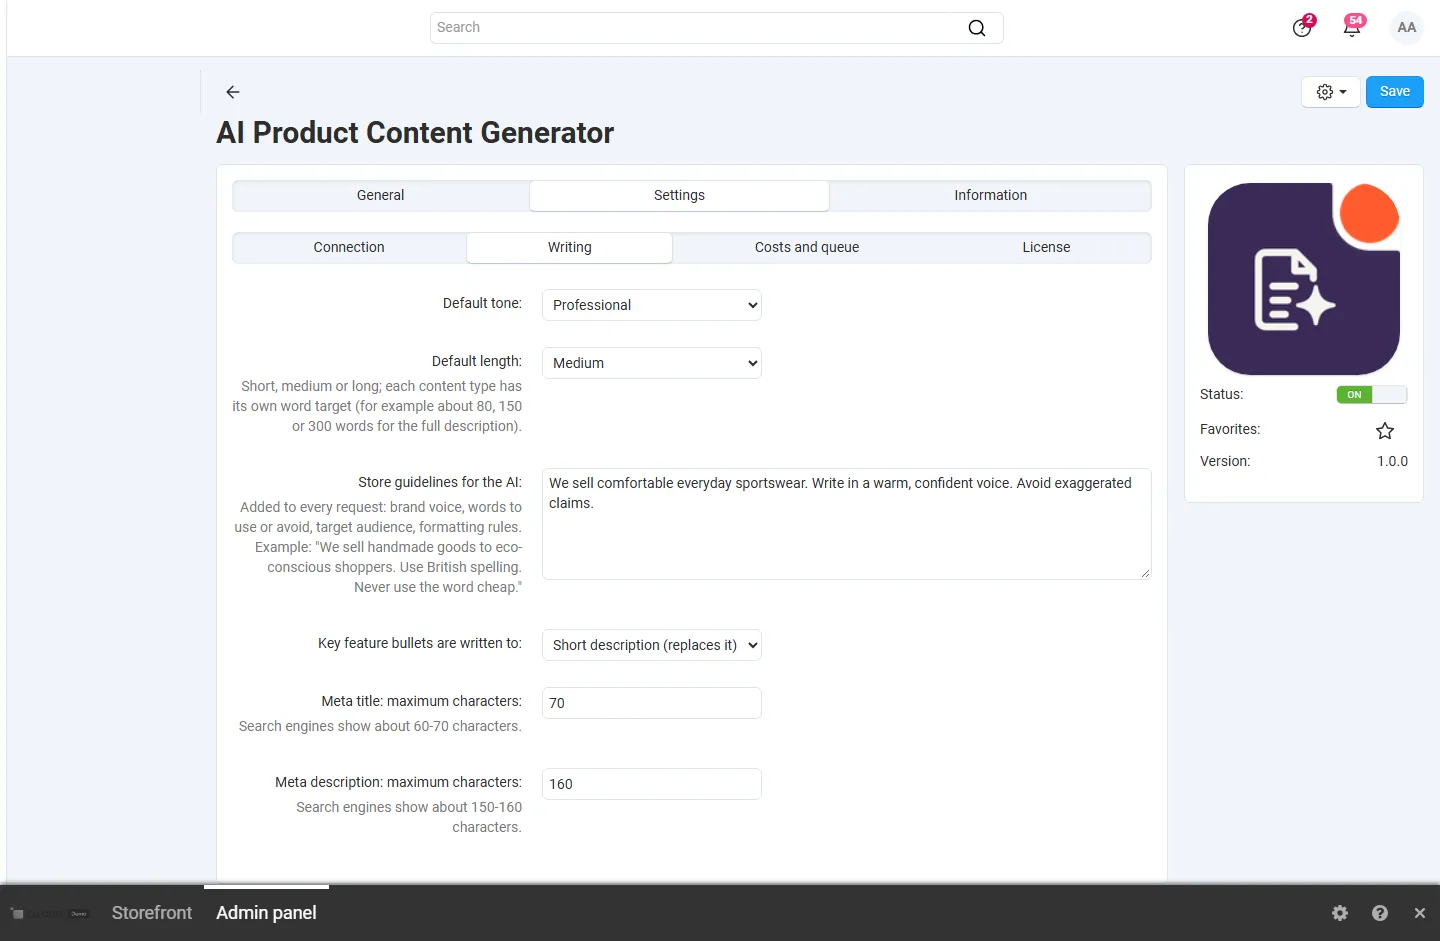Click the bottom bar help question icon

[x=1380, y=913]
